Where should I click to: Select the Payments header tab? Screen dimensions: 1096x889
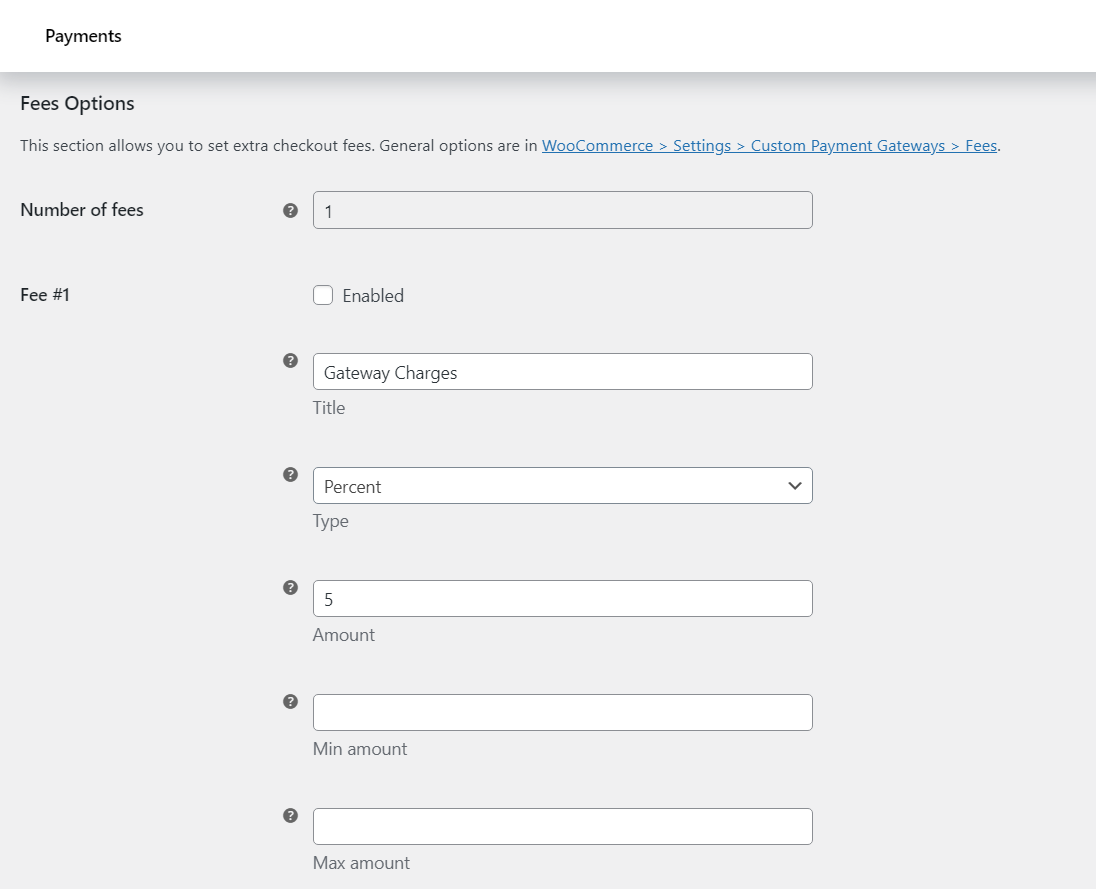coord(83,36)
